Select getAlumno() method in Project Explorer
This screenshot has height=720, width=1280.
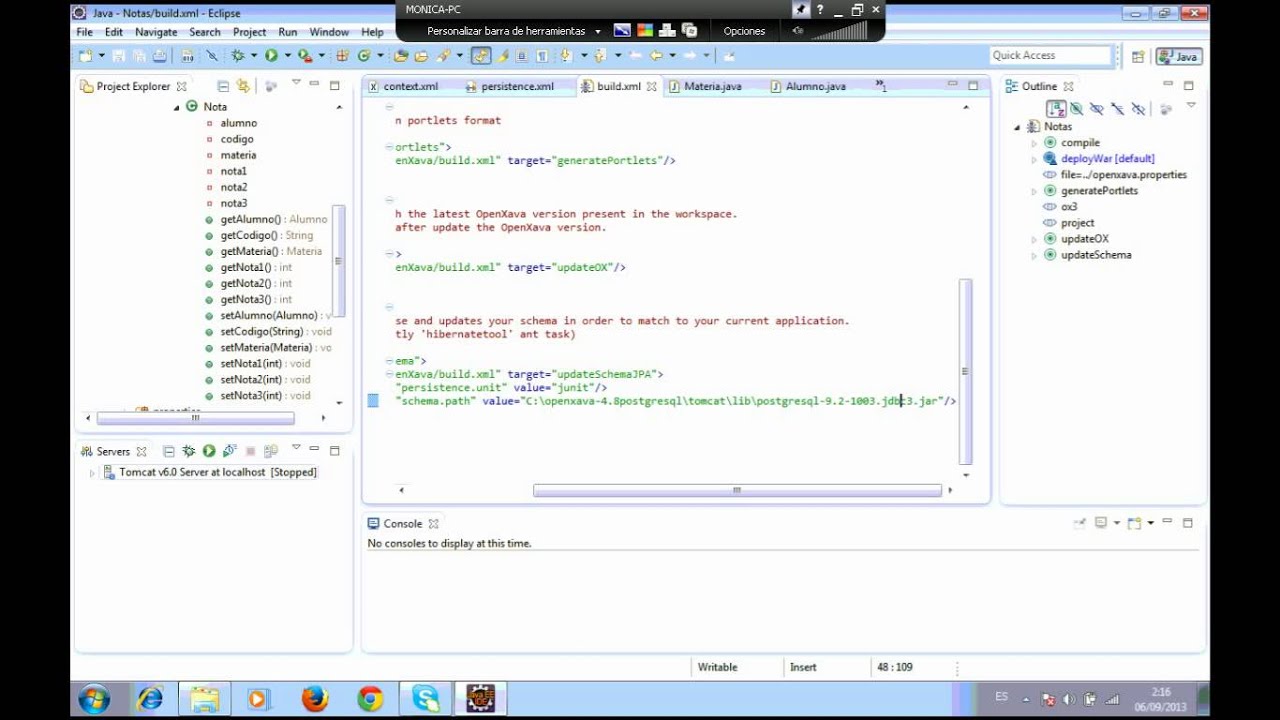click(x=273, y=219)
